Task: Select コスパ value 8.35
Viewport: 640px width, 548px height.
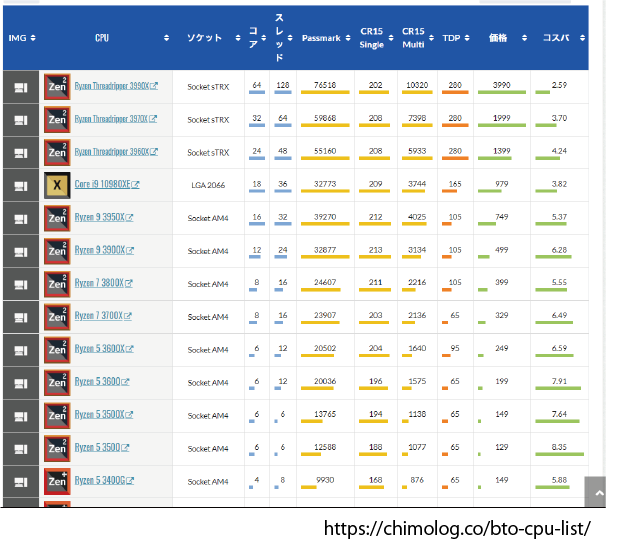Action: click(559, 447)
